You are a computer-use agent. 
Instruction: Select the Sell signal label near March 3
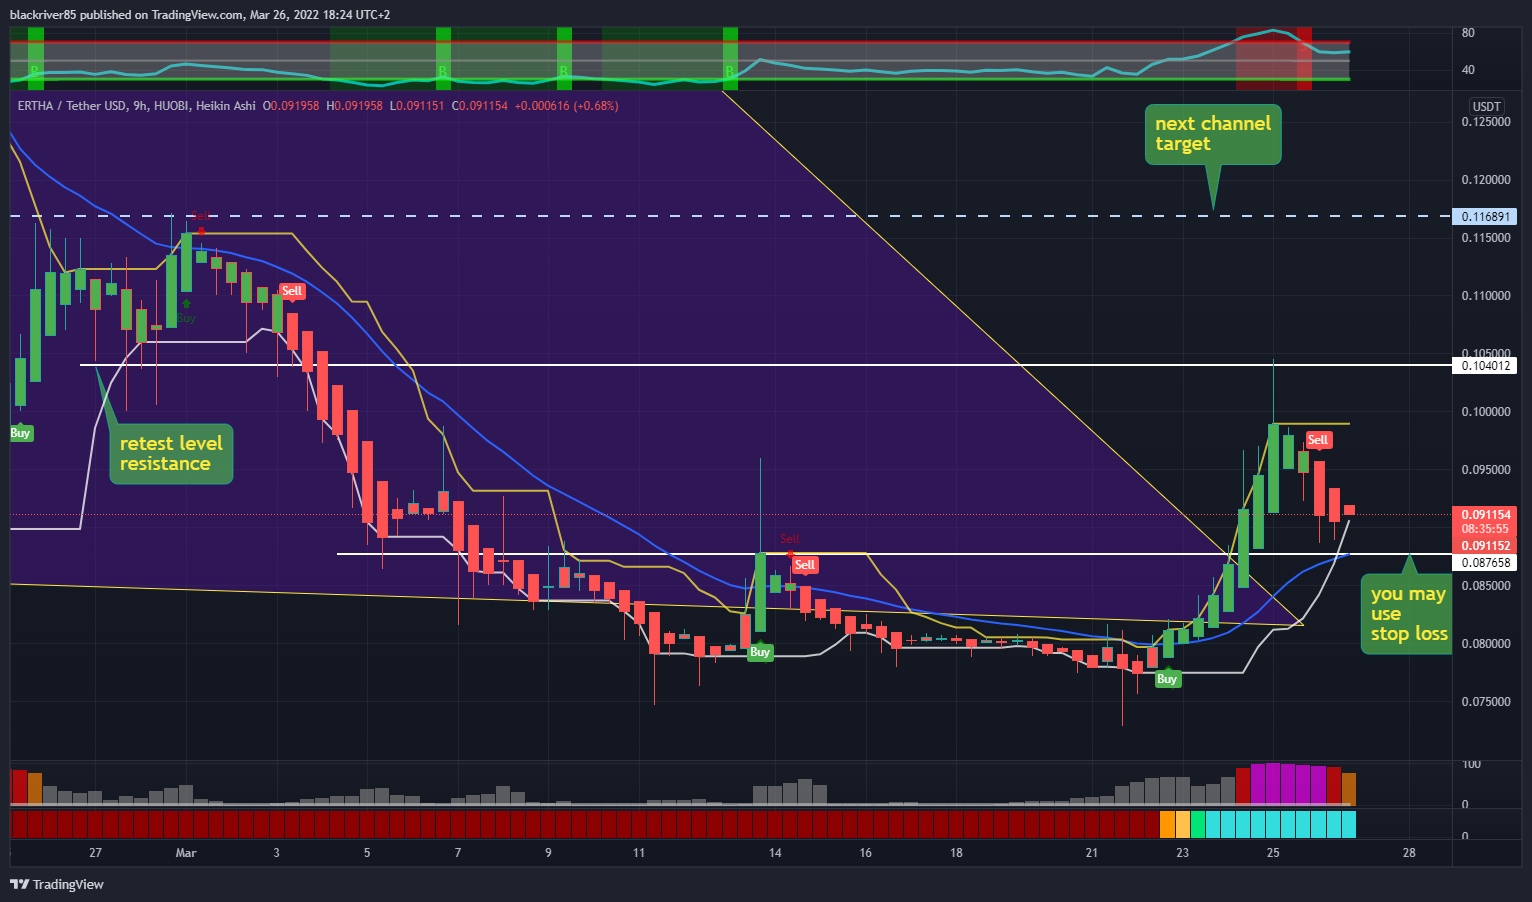pyautogui.click(x=292, y=291)
